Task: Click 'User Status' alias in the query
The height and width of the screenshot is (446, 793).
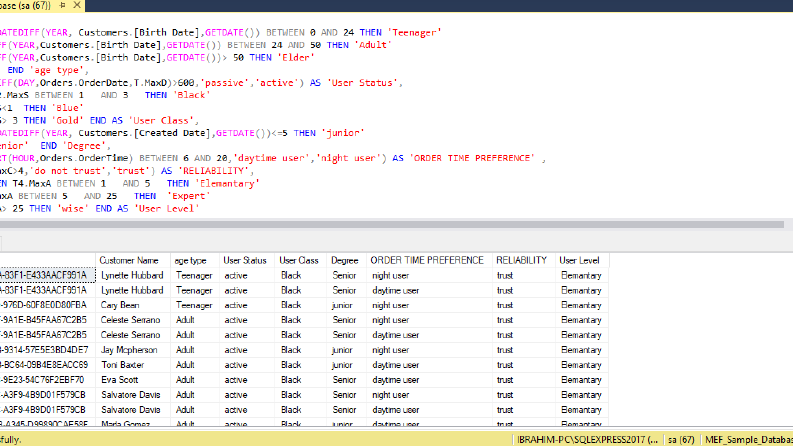Action: point(363,83)
